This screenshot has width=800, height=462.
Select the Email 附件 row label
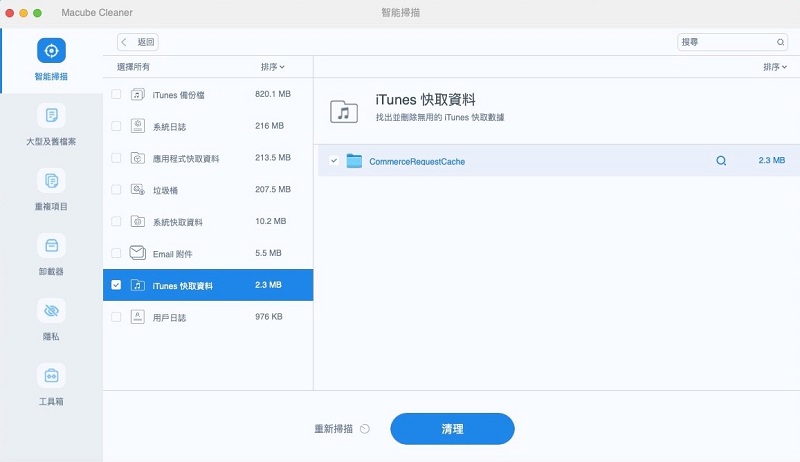tap(172, 254)
